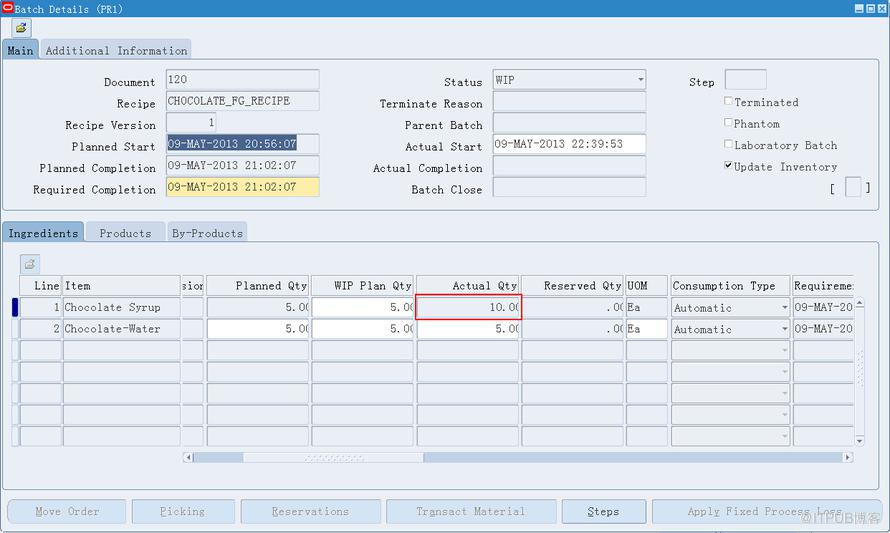Open the Status dropdown showing WIP
890x533 pixels.
point(640,79)
